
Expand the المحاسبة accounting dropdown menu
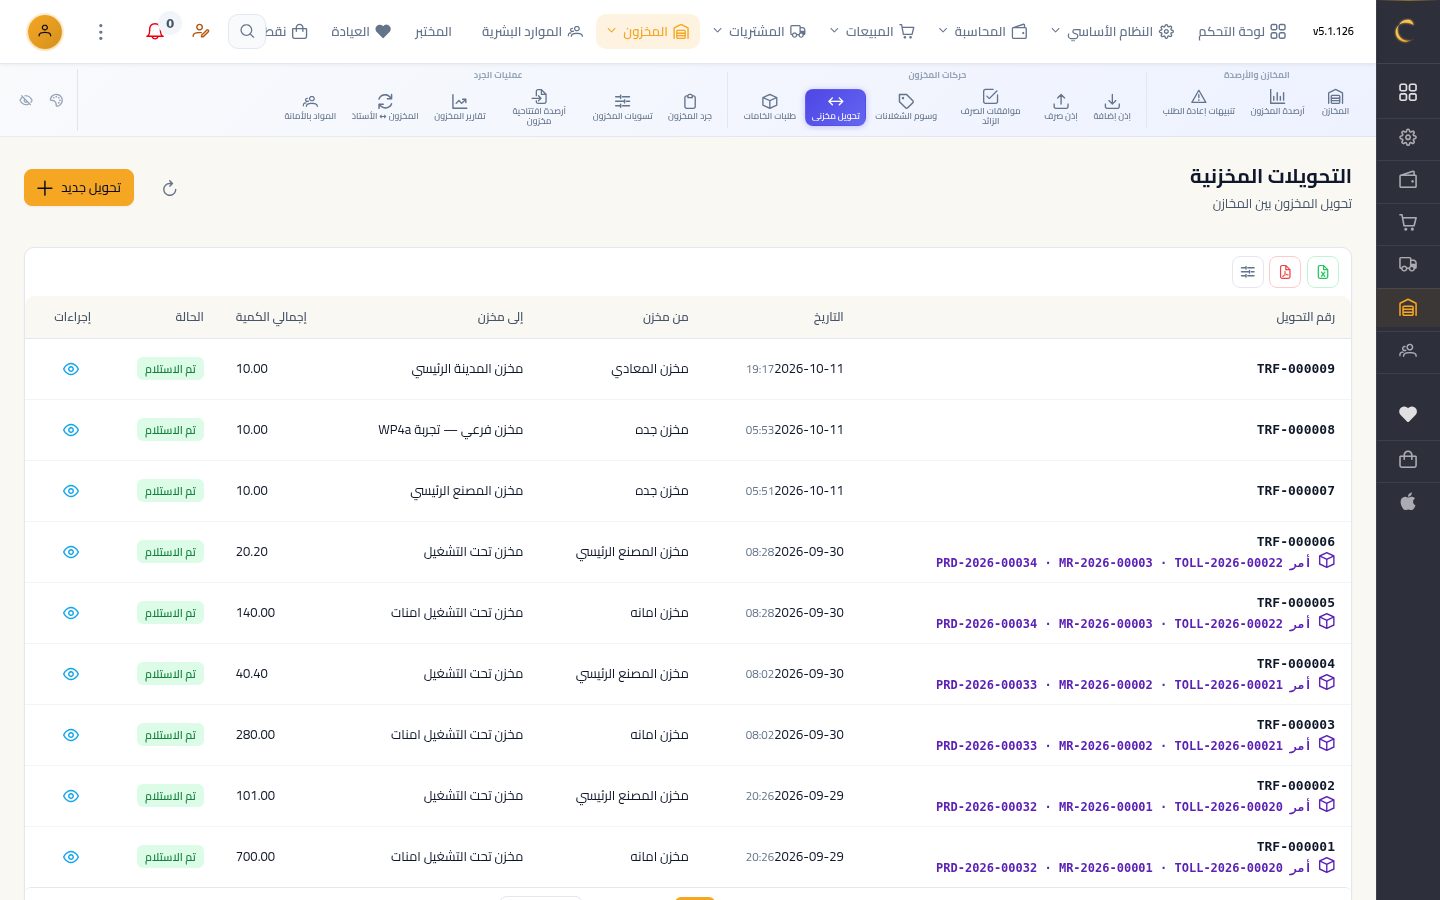[x=983, y=32]
